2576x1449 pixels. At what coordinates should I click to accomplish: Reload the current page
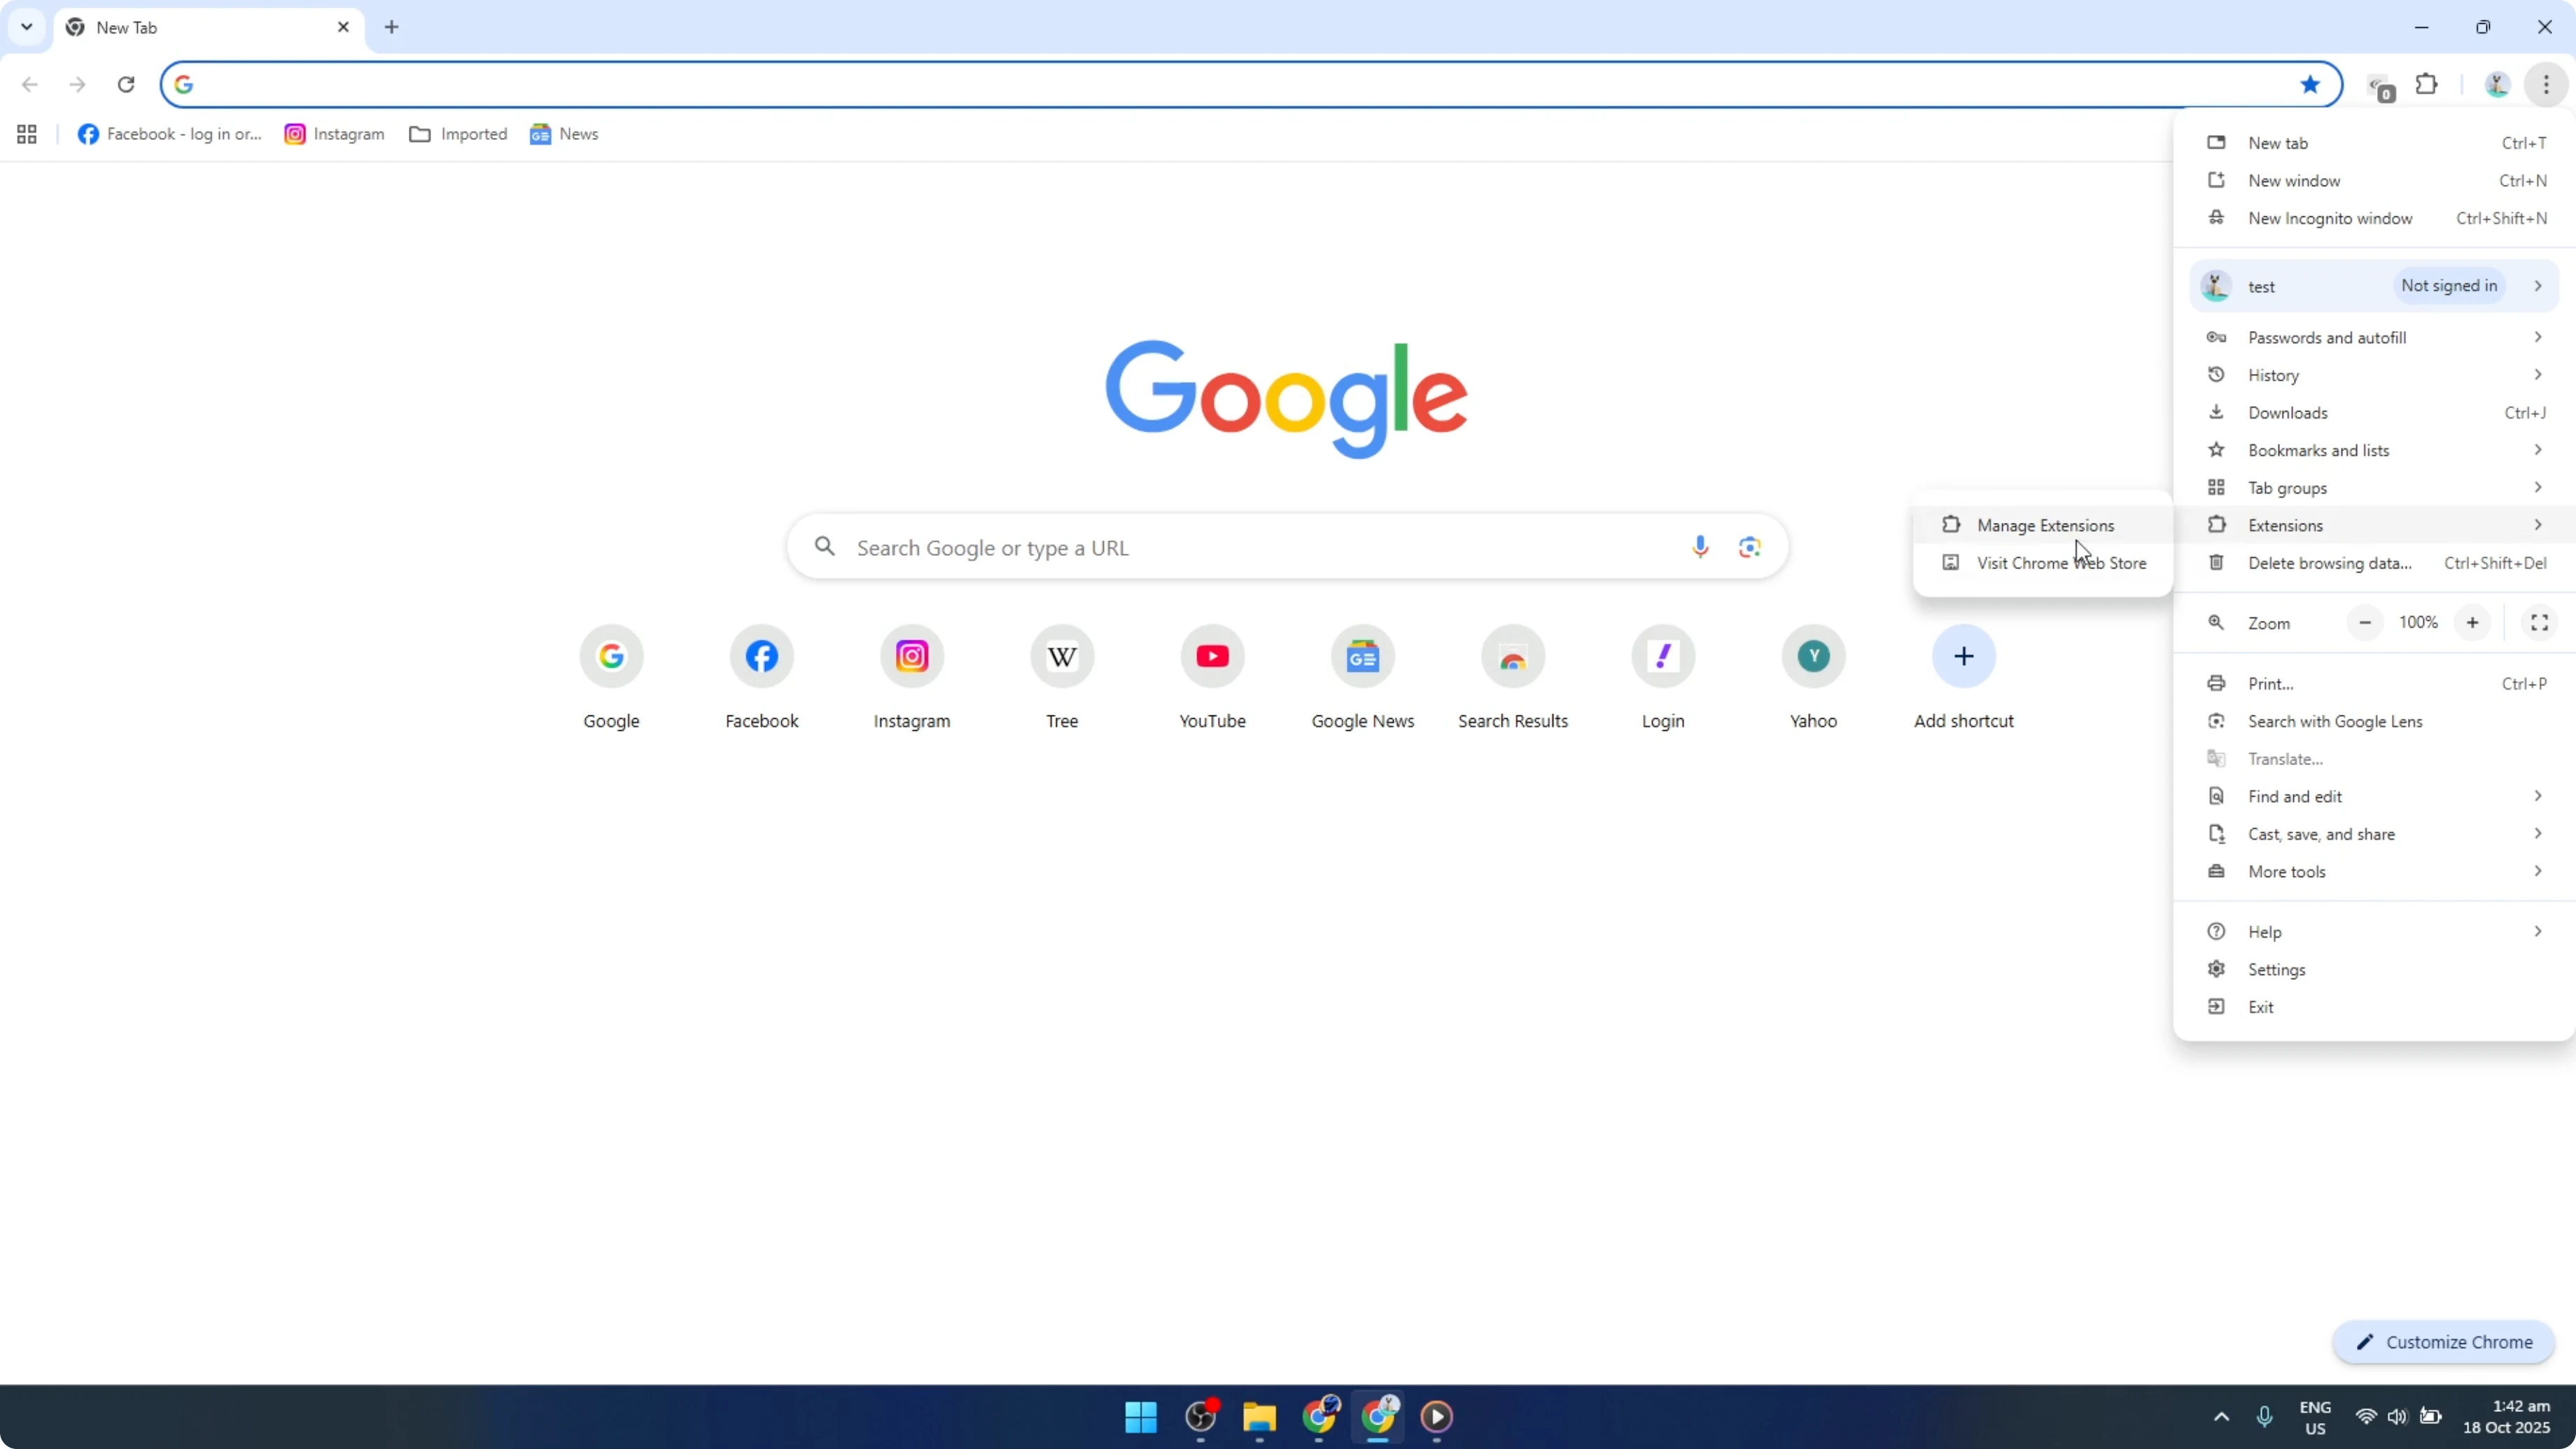tap(126, 84)
